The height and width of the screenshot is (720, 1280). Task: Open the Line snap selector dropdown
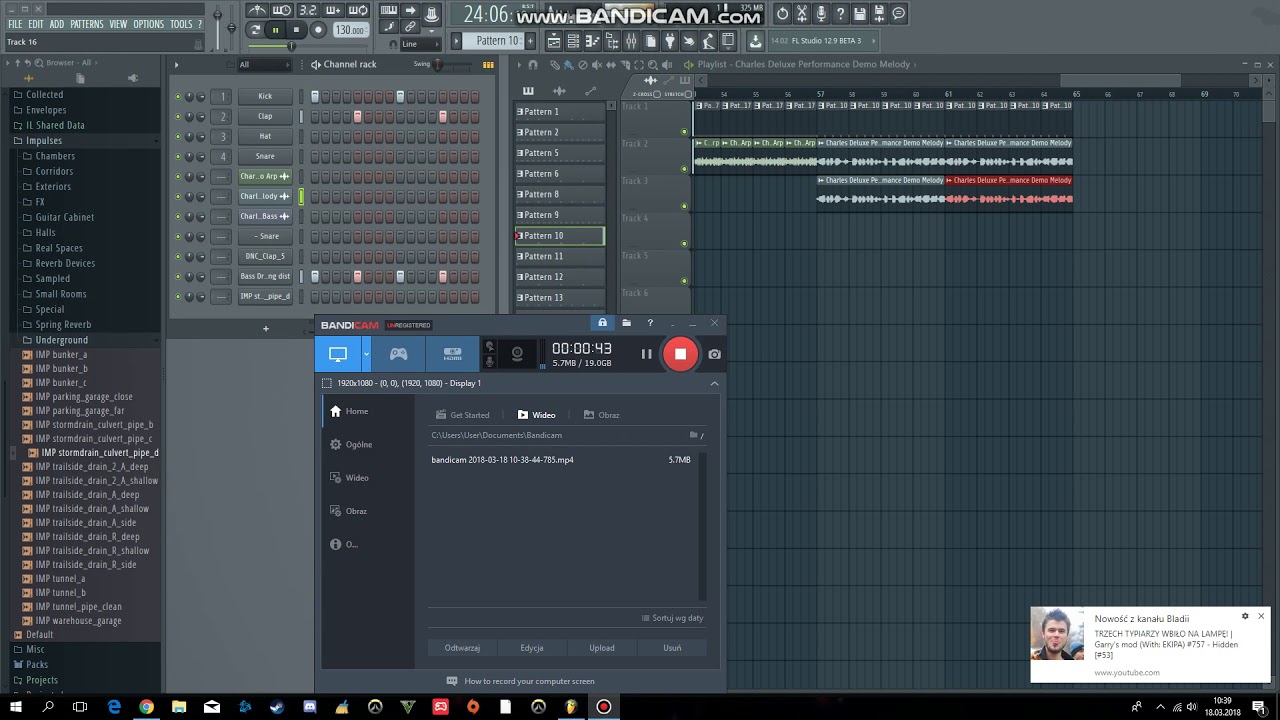(x=420, y=44)
